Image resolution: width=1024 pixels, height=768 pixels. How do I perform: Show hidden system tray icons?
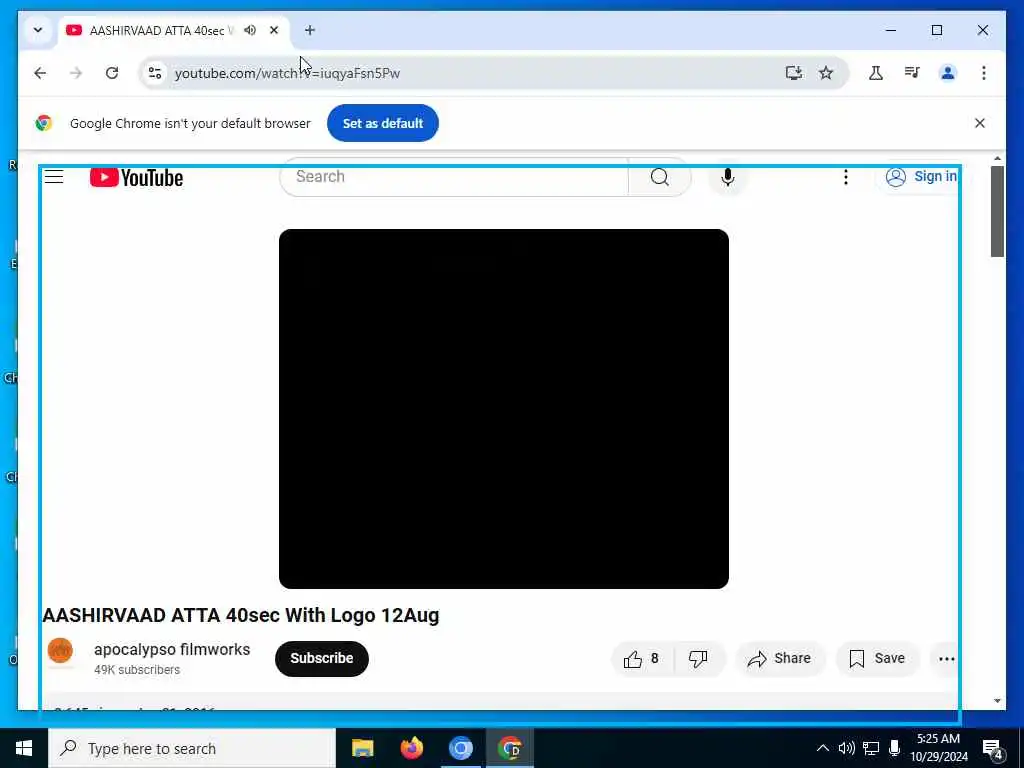click(823, 748)
